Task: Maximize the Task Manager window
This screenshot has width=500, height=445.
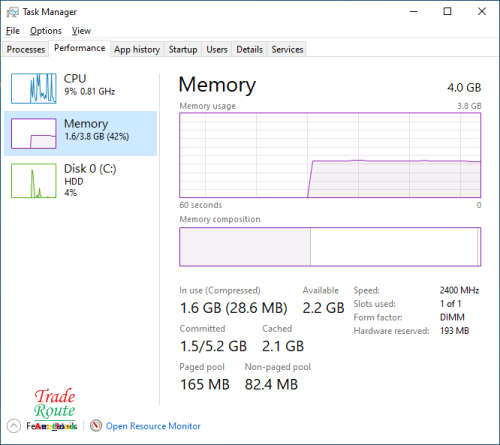Action: tap(447, 12)
